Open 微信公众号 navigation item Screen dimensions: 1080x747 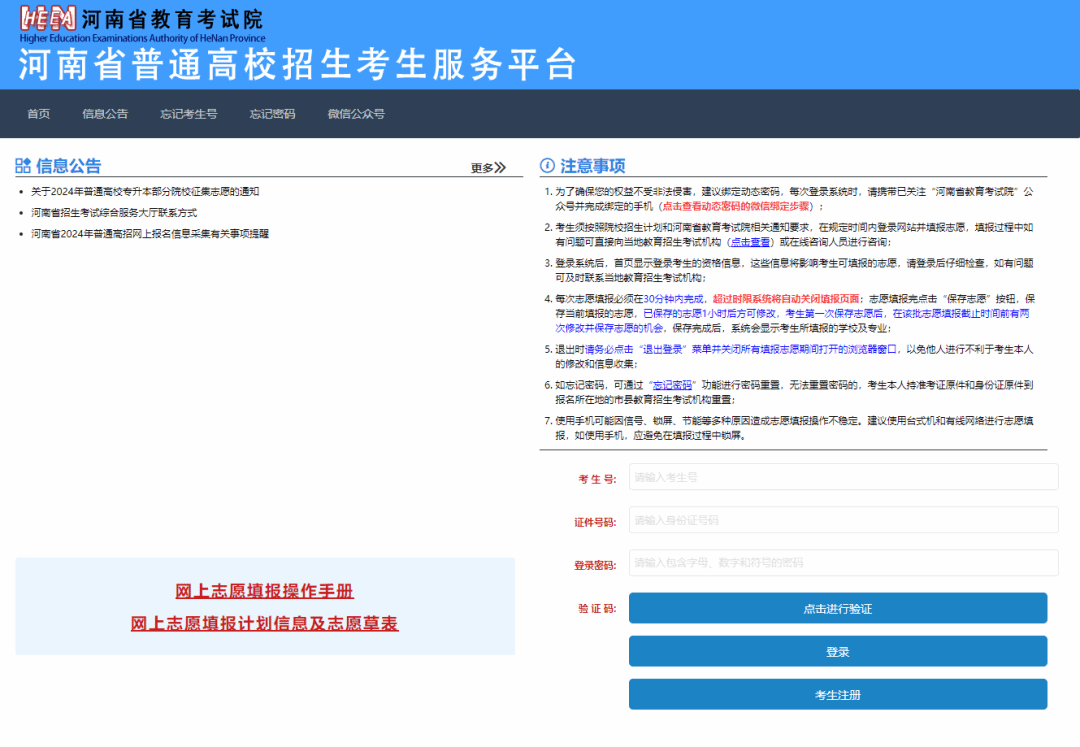[x=356, y=114]
